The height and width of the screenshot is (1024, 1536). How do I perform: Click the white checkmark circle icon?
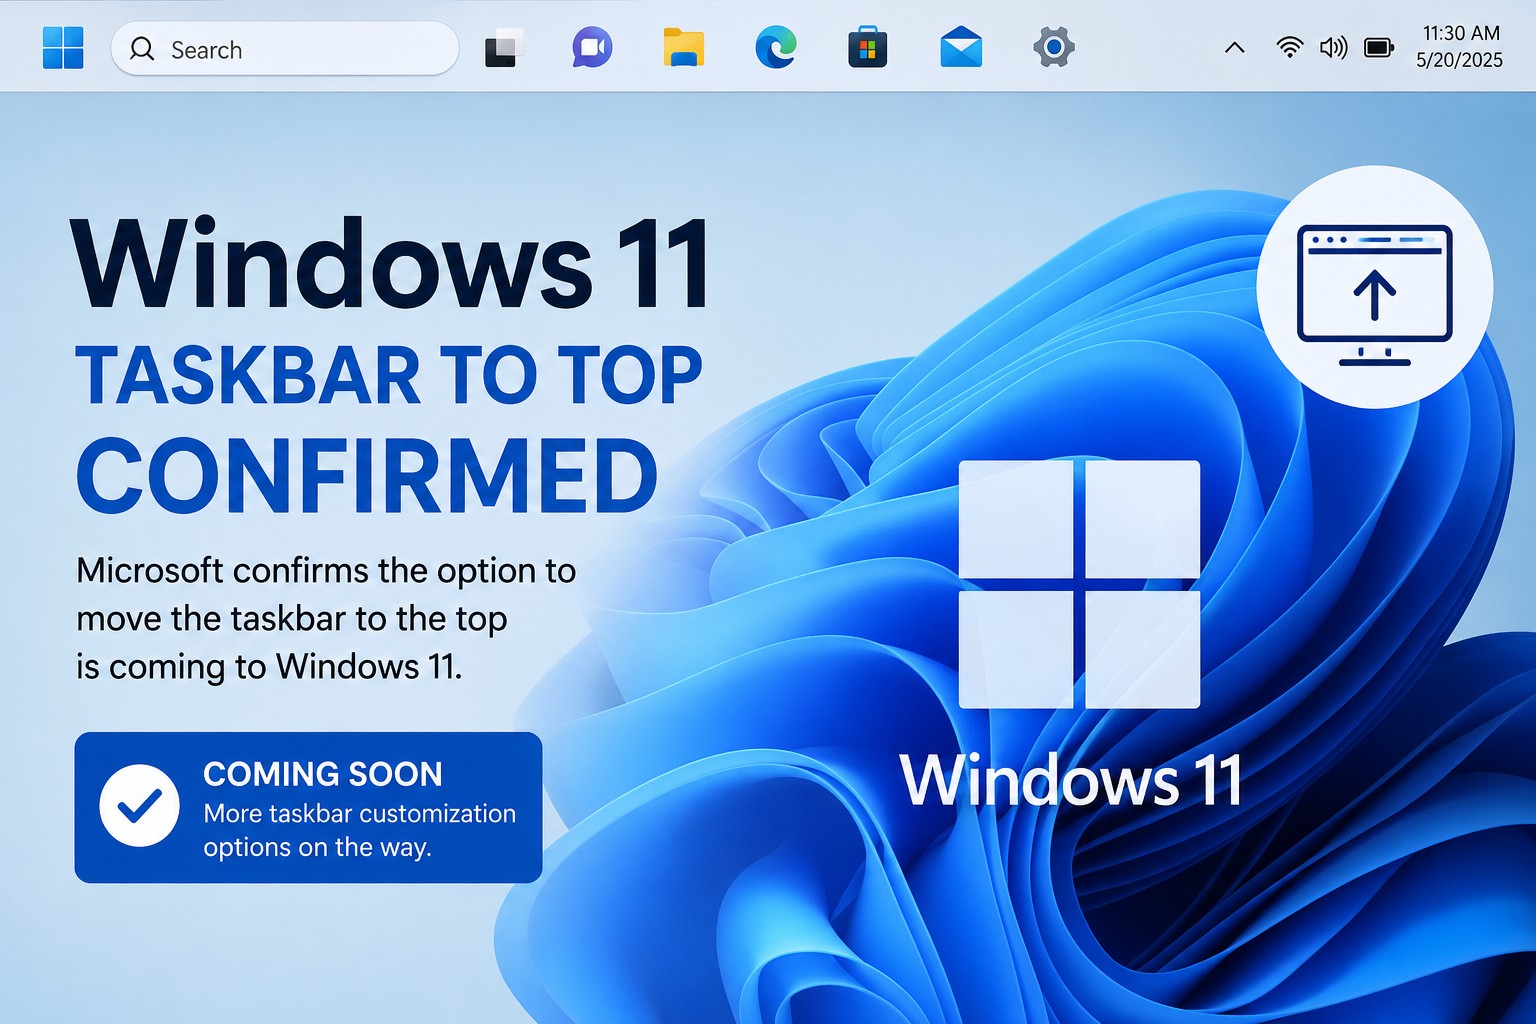pyautogui.click(x=139, y=806)
